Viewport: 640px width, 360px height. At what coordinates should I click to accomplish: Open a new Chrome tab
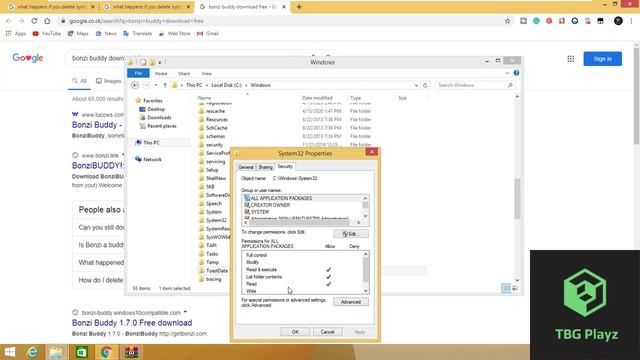pyautogui.click(x=299, y=7)
